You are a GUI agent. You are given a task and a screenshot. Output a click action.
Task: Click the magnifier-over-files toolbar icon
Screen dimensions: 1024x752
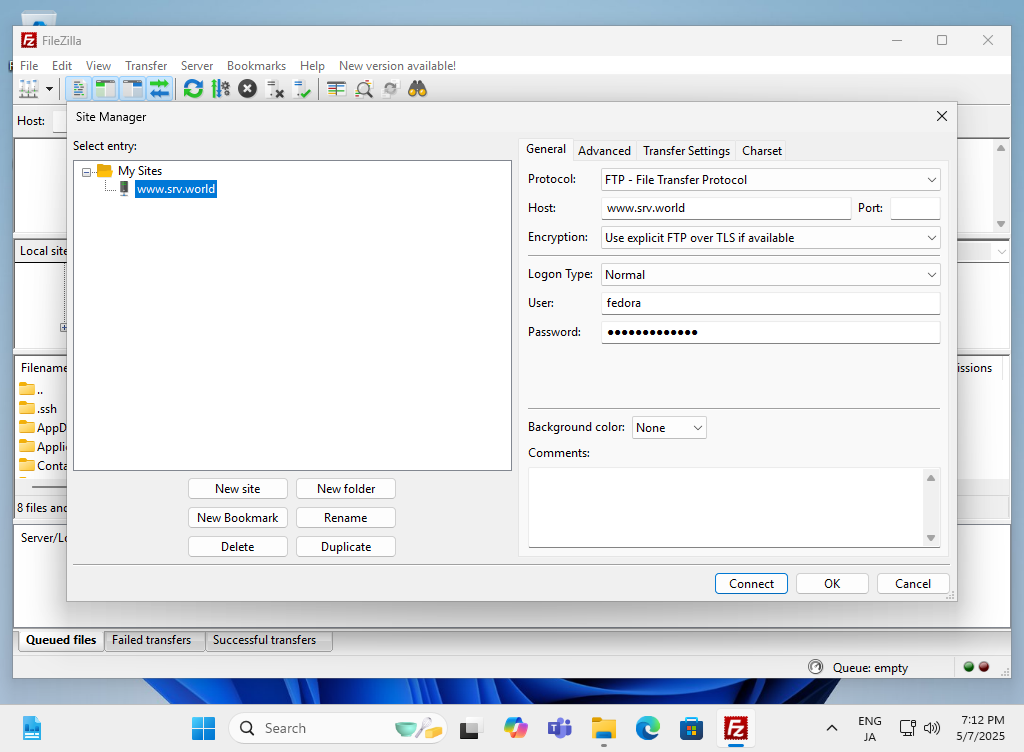364,89
